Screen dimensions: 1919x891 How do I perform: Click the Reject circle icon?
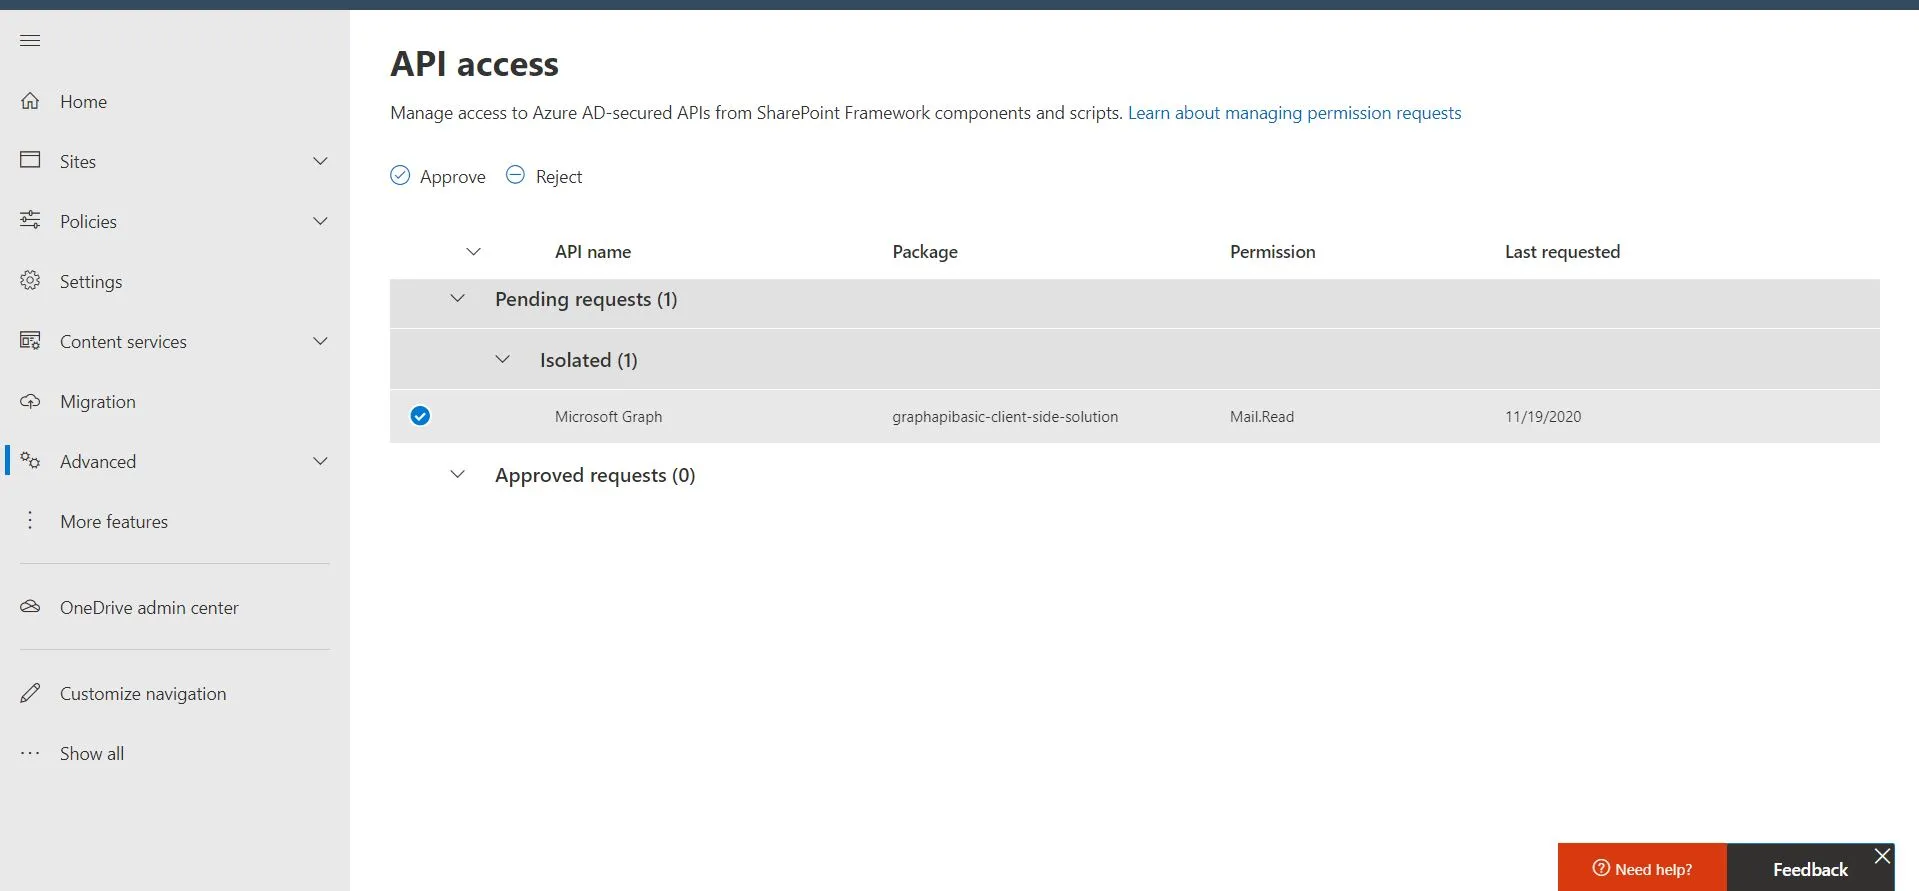(x=515, y=176)
